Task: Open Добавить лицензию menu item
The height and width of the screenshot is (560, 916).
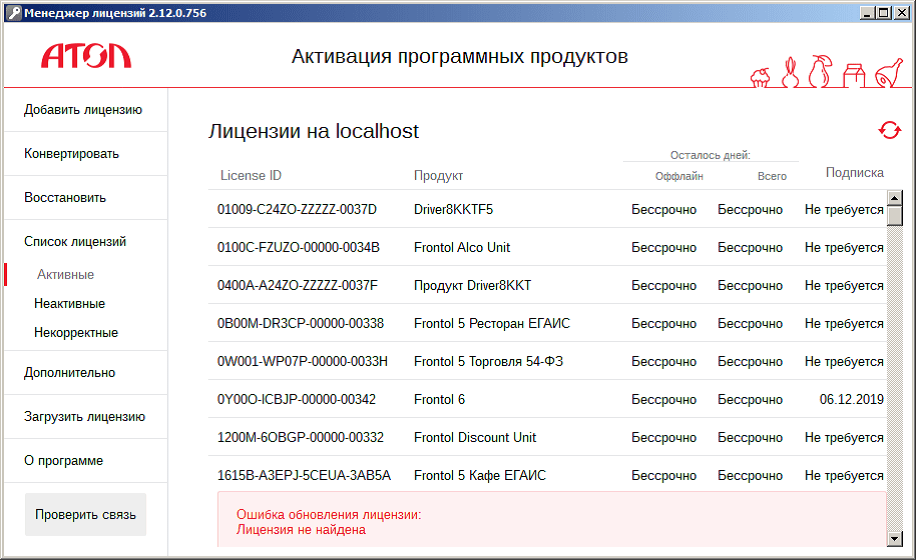Action: [x=85, y=110]
